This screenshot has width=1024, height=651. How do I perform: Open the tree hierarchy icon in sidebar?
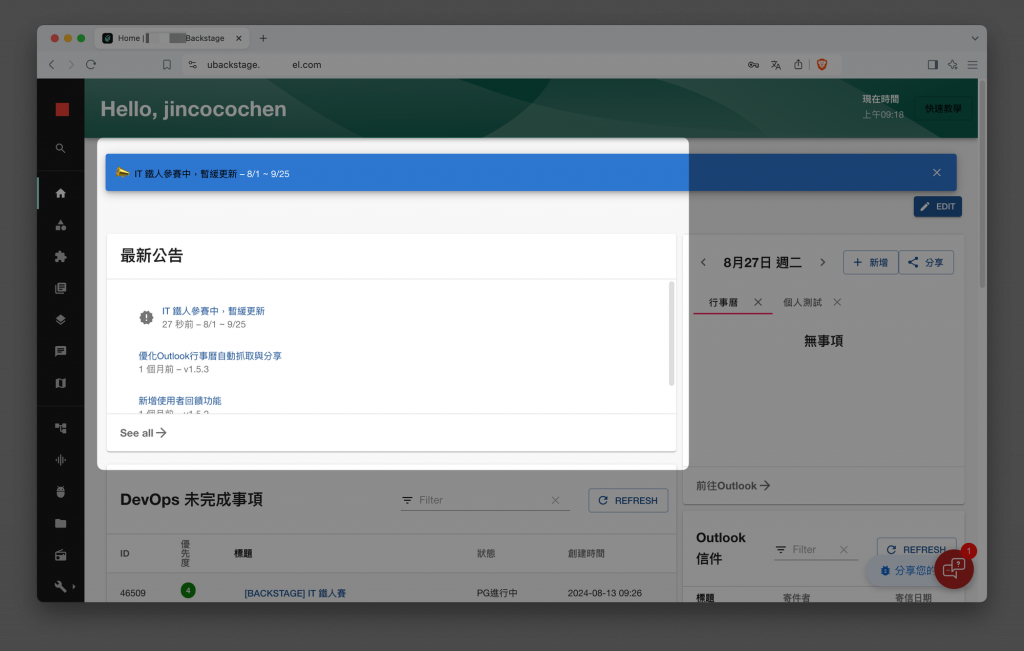point(60,428)
